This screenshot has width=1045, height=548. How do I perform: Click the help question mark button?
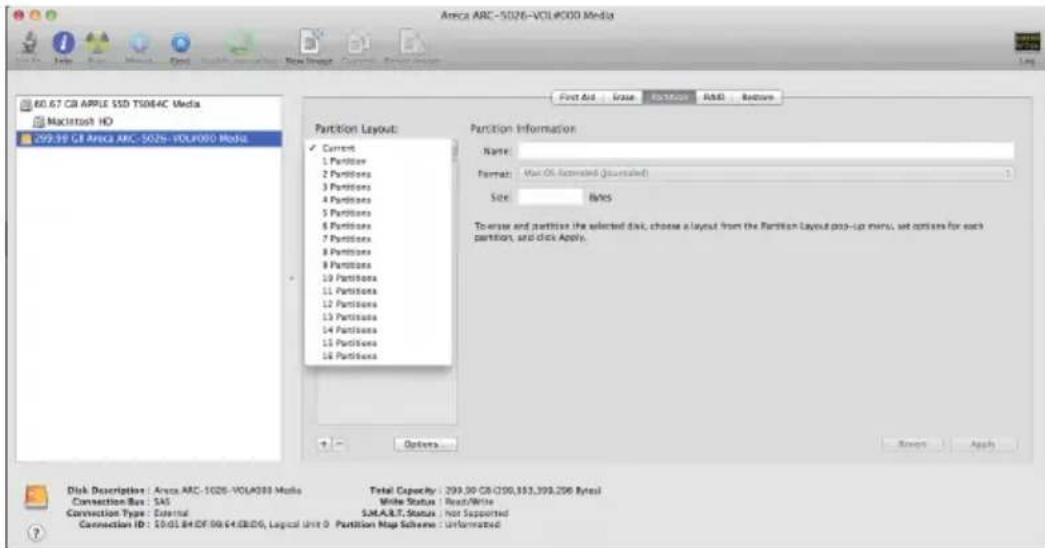point(36,533)
